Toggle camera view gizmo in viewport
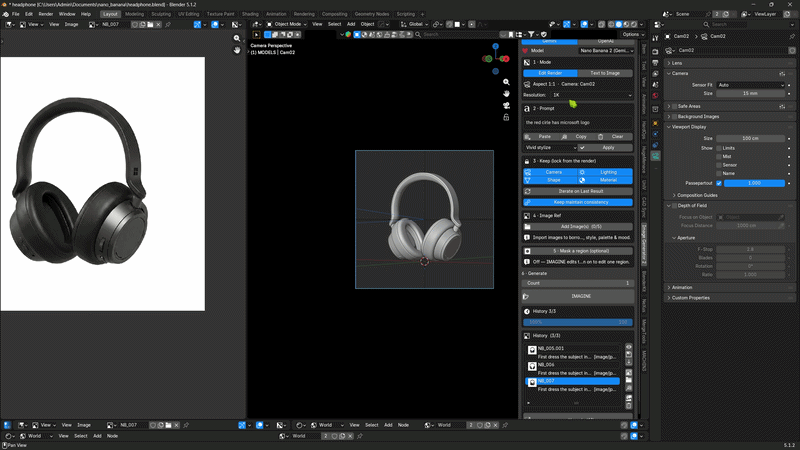 pos(506,106)
